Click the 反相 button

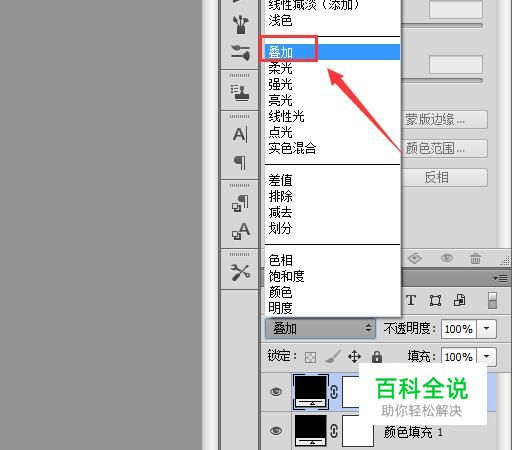445,177
